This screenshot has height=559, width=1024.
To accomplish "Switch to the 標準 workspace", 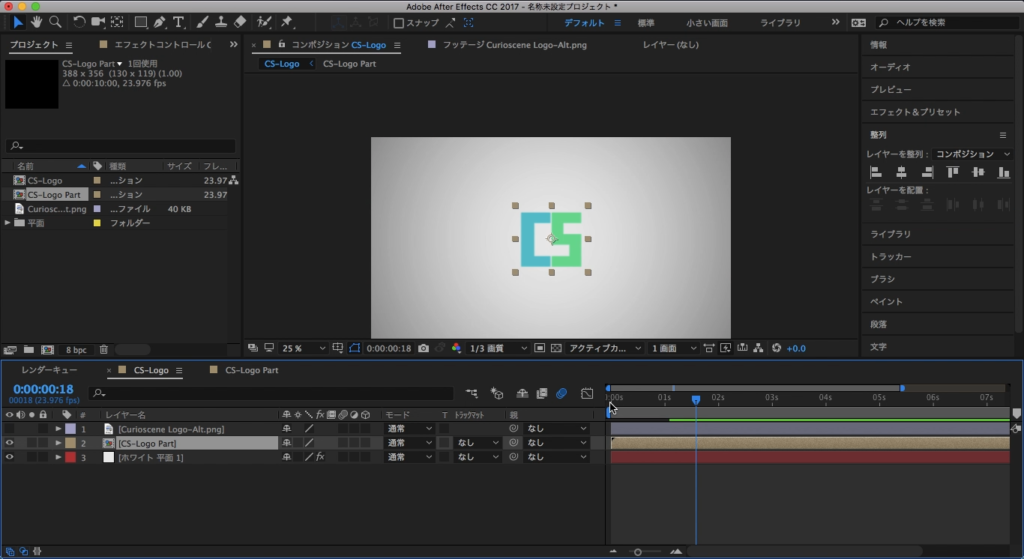I will pos(646,22).
